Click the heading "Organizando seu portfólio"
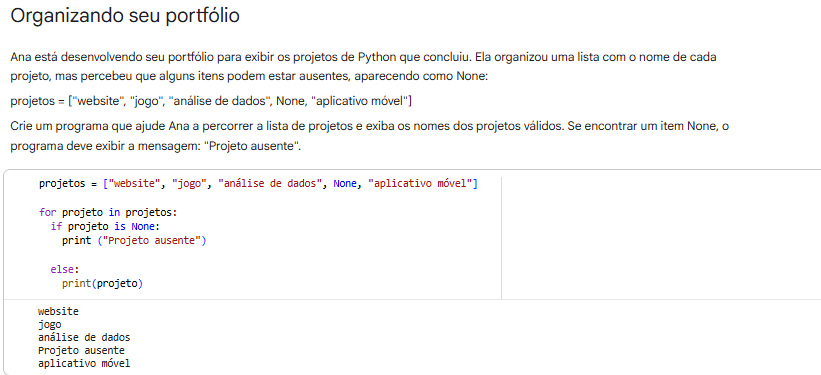The image size is (821, 375). [x=125, y=16]
